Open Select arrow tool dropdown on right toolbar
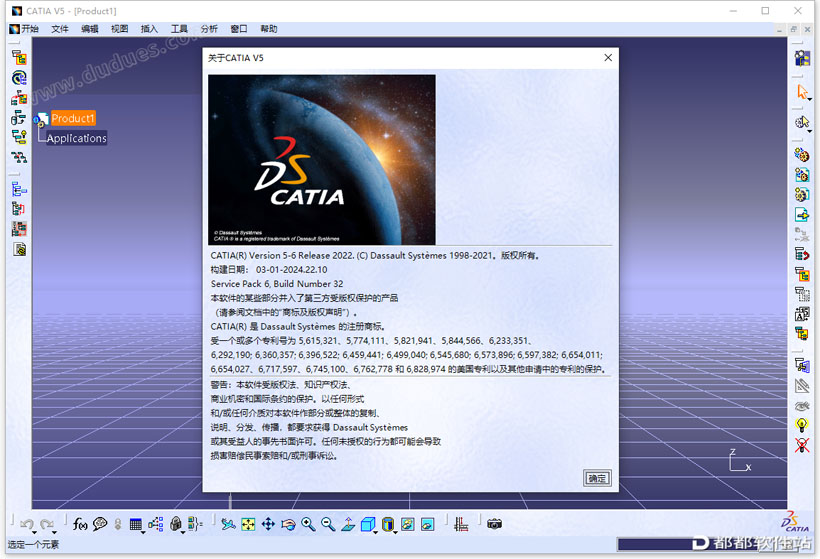 tap(809, 99)
